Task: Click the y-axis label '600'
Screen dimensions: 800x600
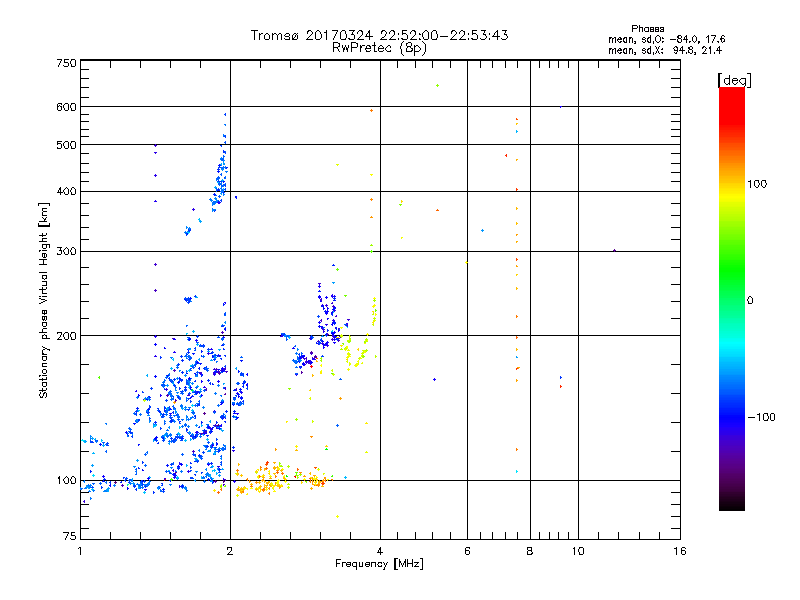Action: (x=67, y=107)
